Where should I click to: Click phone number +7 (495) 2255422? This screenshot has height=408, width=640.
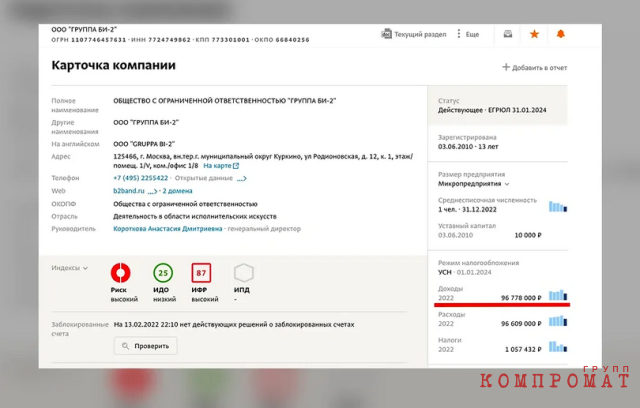pos(140,178)
